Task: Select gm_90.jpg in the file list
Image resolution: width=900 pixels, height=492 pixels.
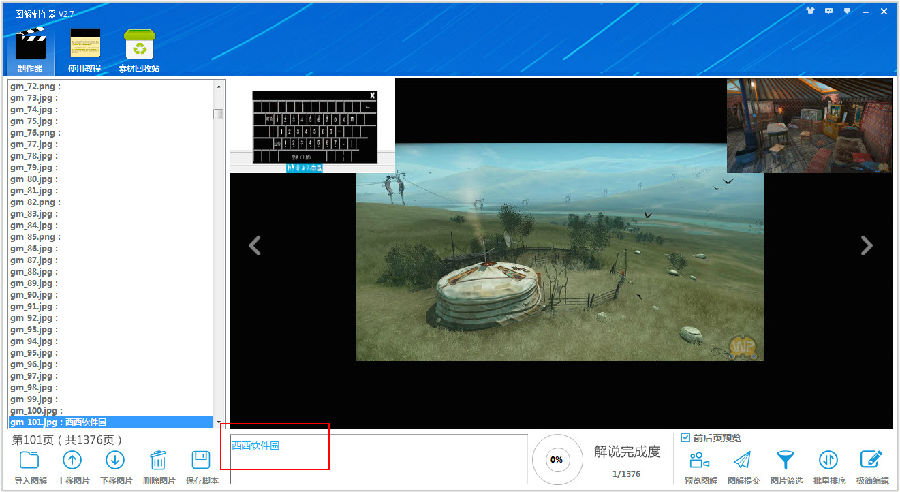Action: pyautogui.click(x=34, y=295)
